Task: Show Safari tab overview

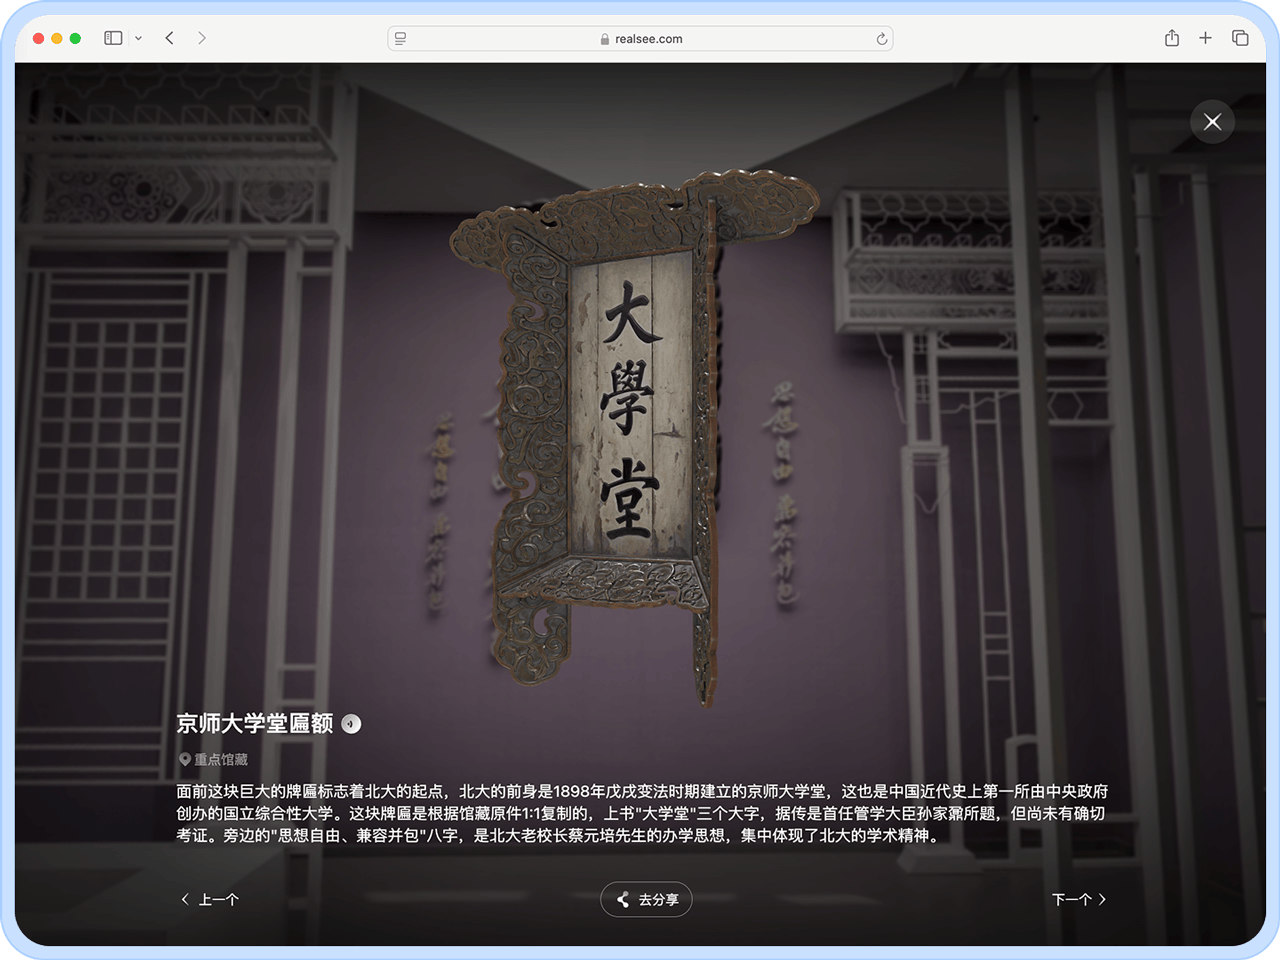Action: (x=1240, y=38)
